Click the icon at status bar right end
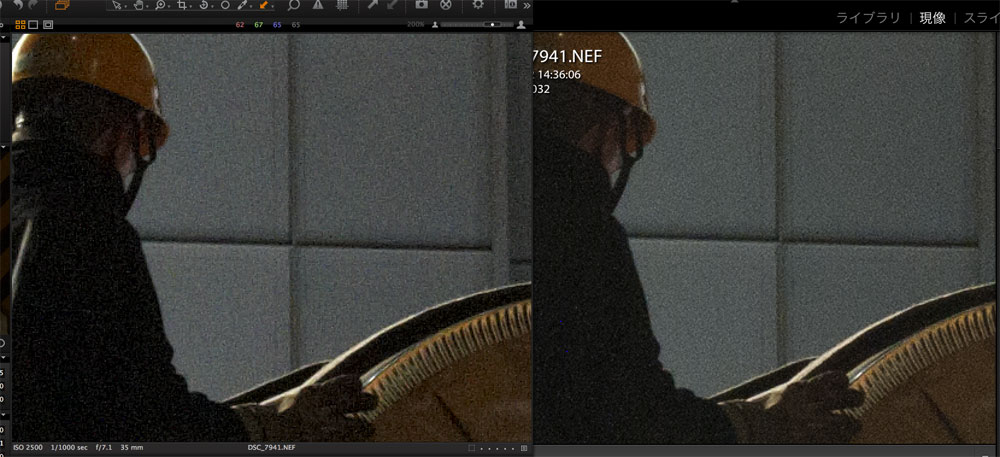This screenshot has height=457, width=1000. click(524, 448)
